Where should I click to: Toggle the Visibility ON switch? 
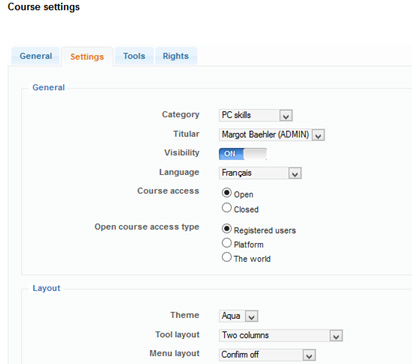[x=243, y=154]
